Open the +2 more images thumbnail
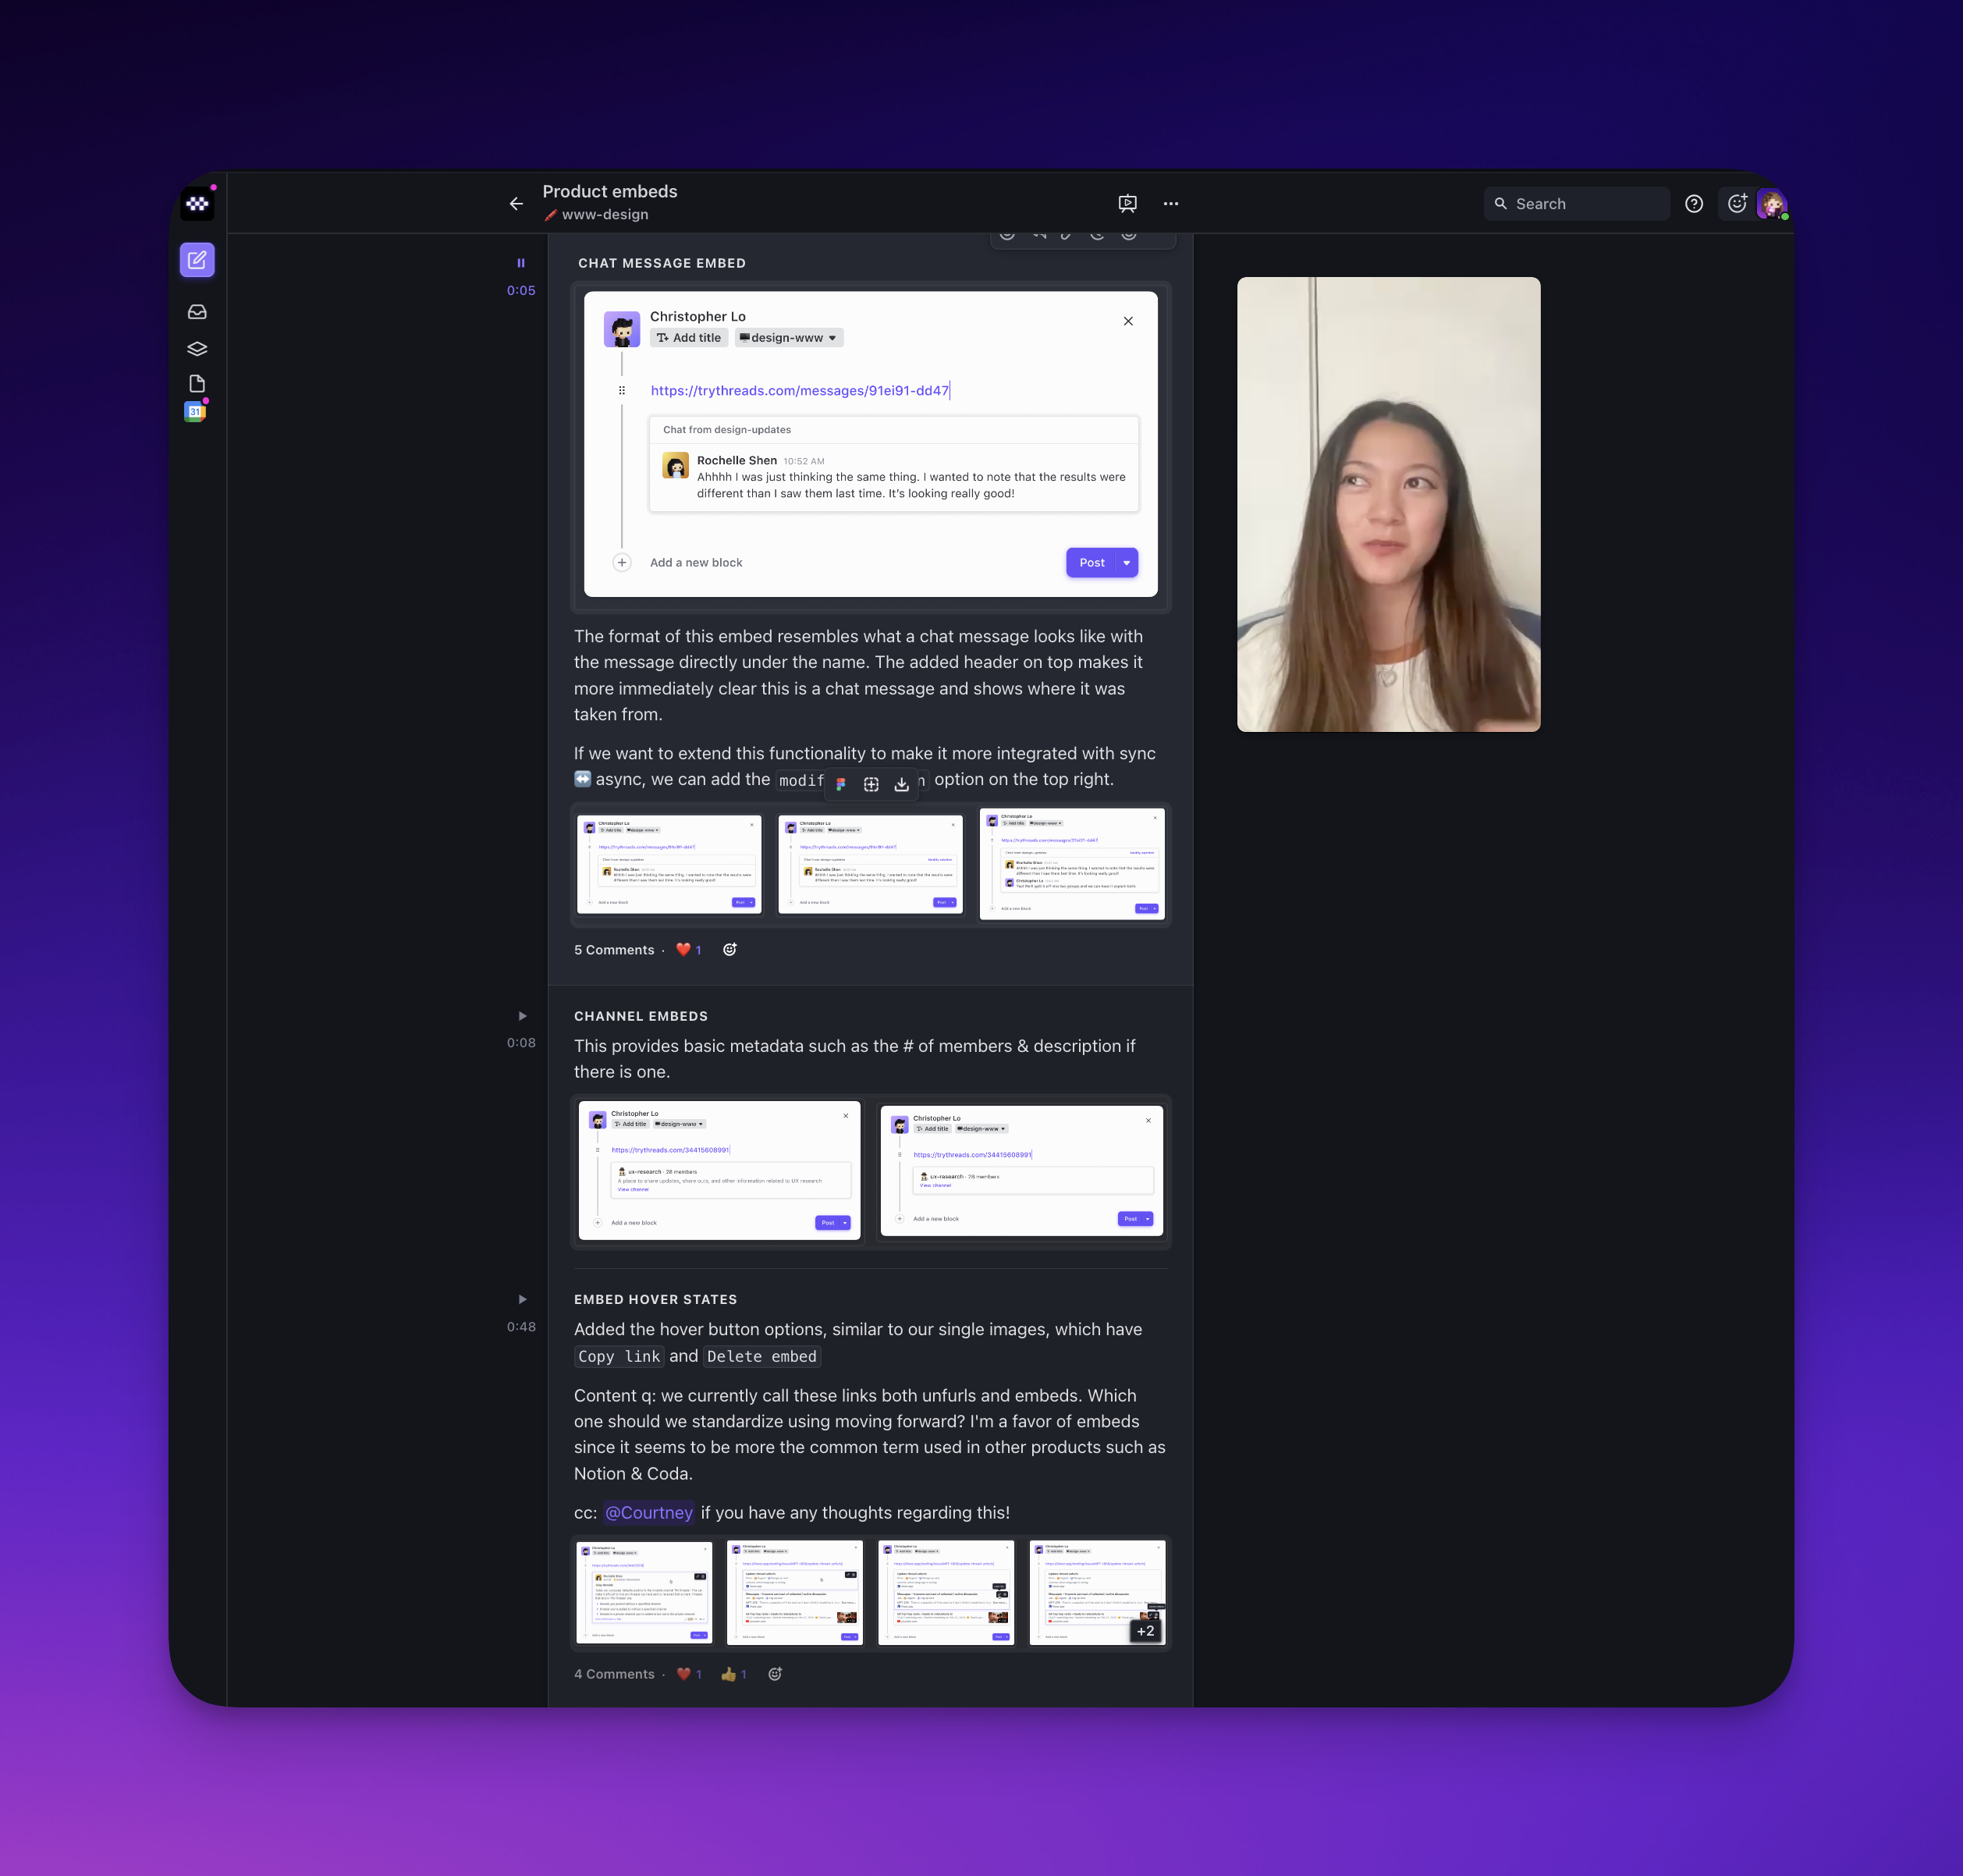Viewport: 1963px width, 1876px height. (x=1097, y=1592)
